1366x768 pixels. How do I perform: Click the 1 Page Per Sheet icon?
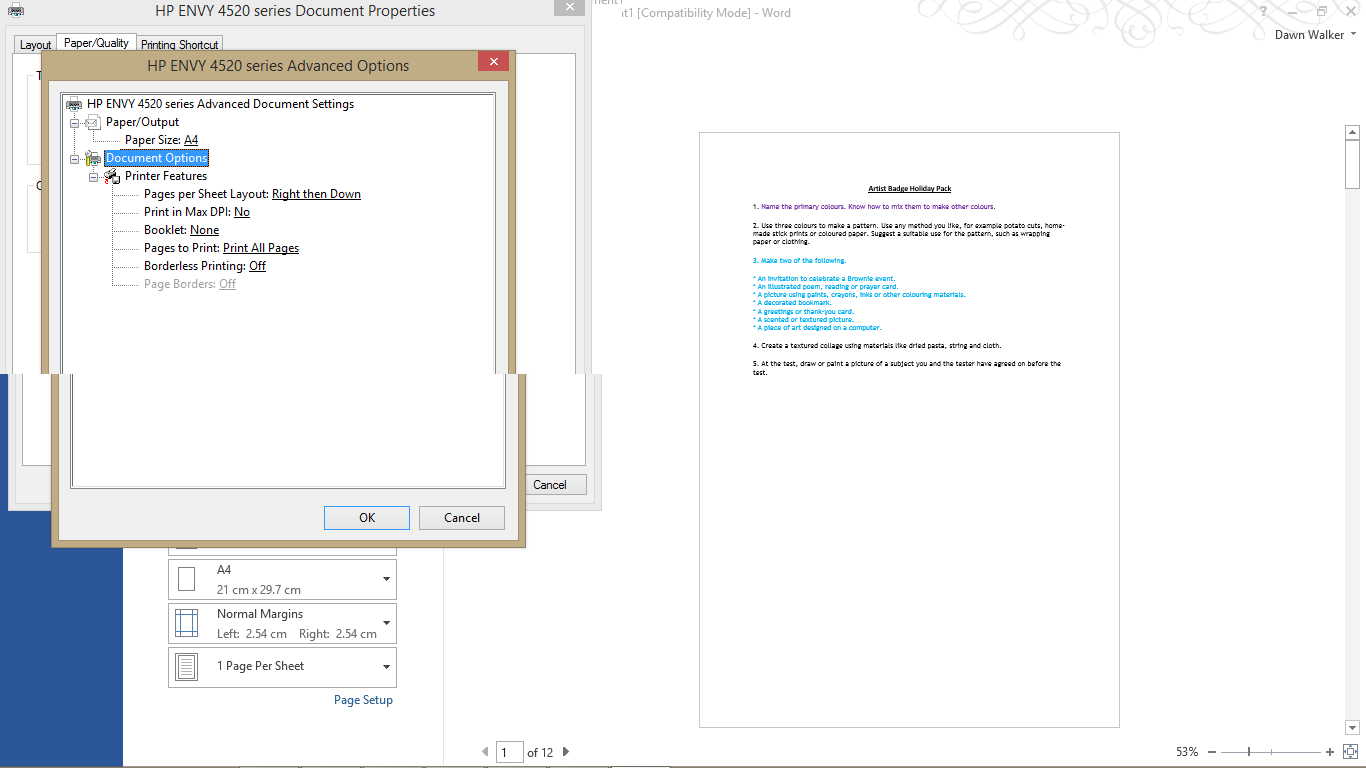(x=186, y=667)
